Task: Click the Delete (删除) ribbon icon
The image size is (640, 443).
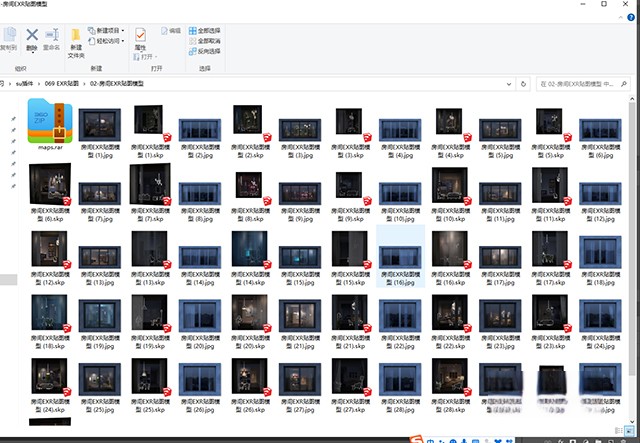Action: tap(32, 38)
